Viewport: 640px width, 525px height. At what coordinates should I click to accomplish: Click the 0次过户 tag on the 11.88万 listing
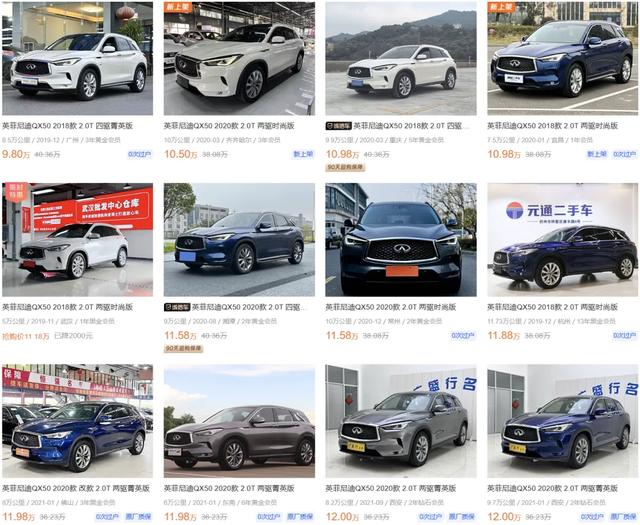625,335
